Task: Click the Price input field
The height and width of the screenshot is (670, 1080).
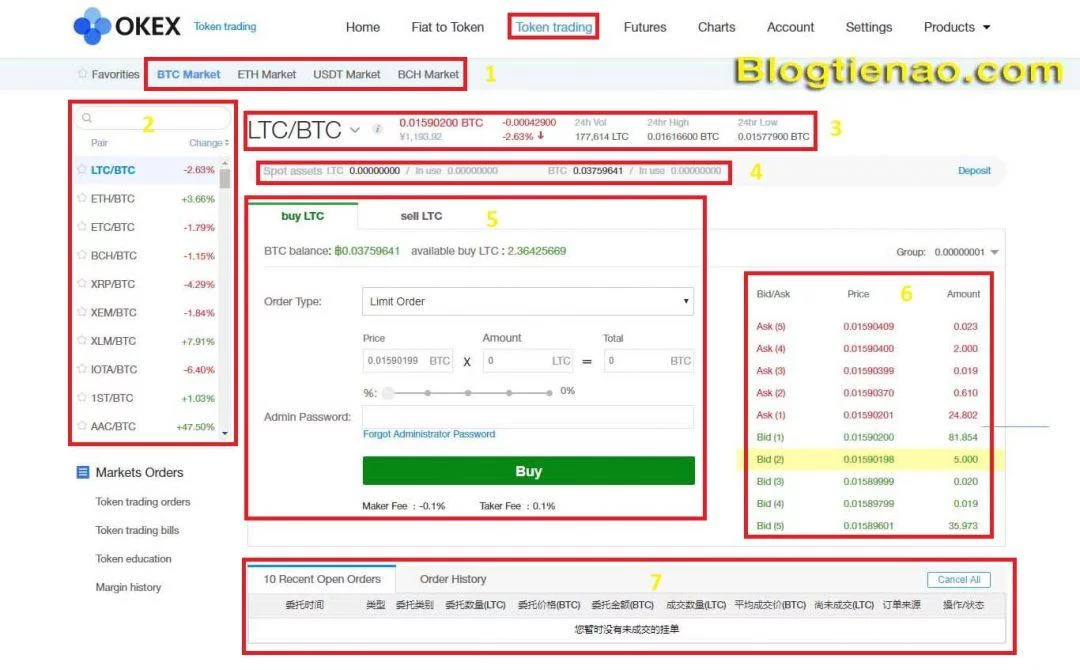Action: pos(408,361)
